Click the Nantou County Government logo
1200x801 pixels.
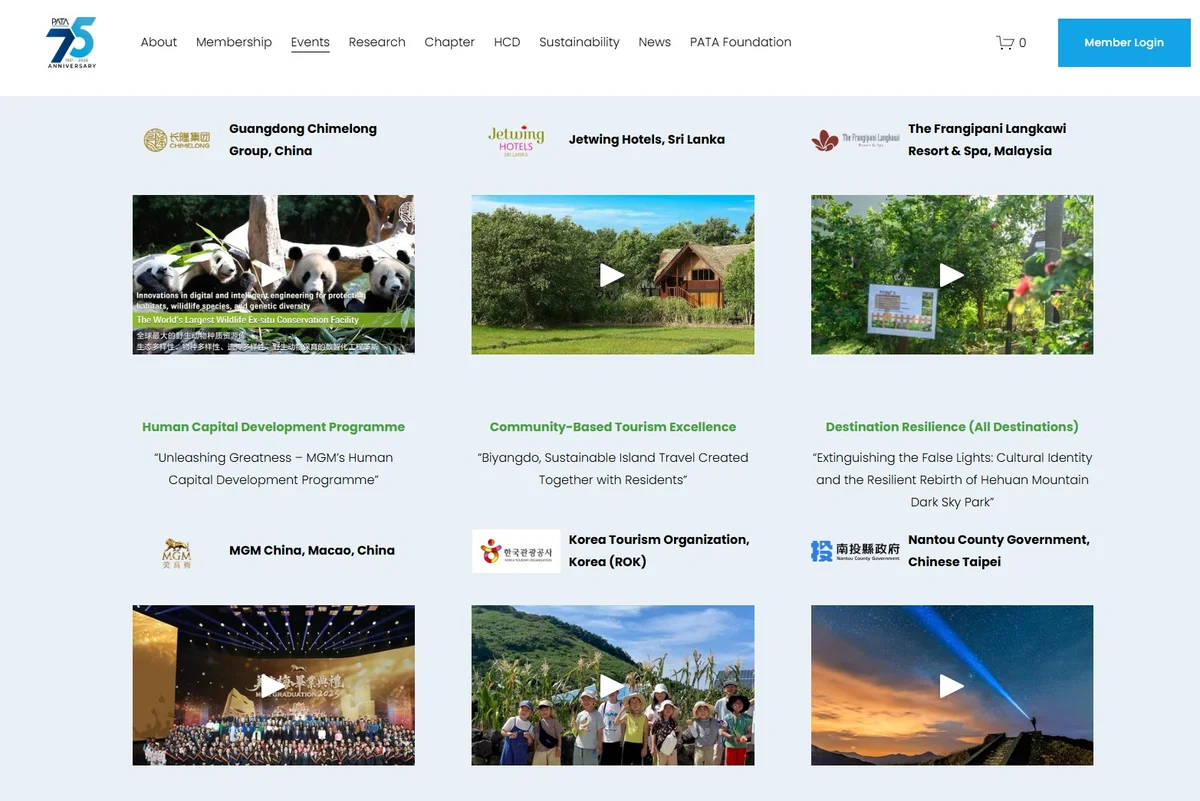856,551
